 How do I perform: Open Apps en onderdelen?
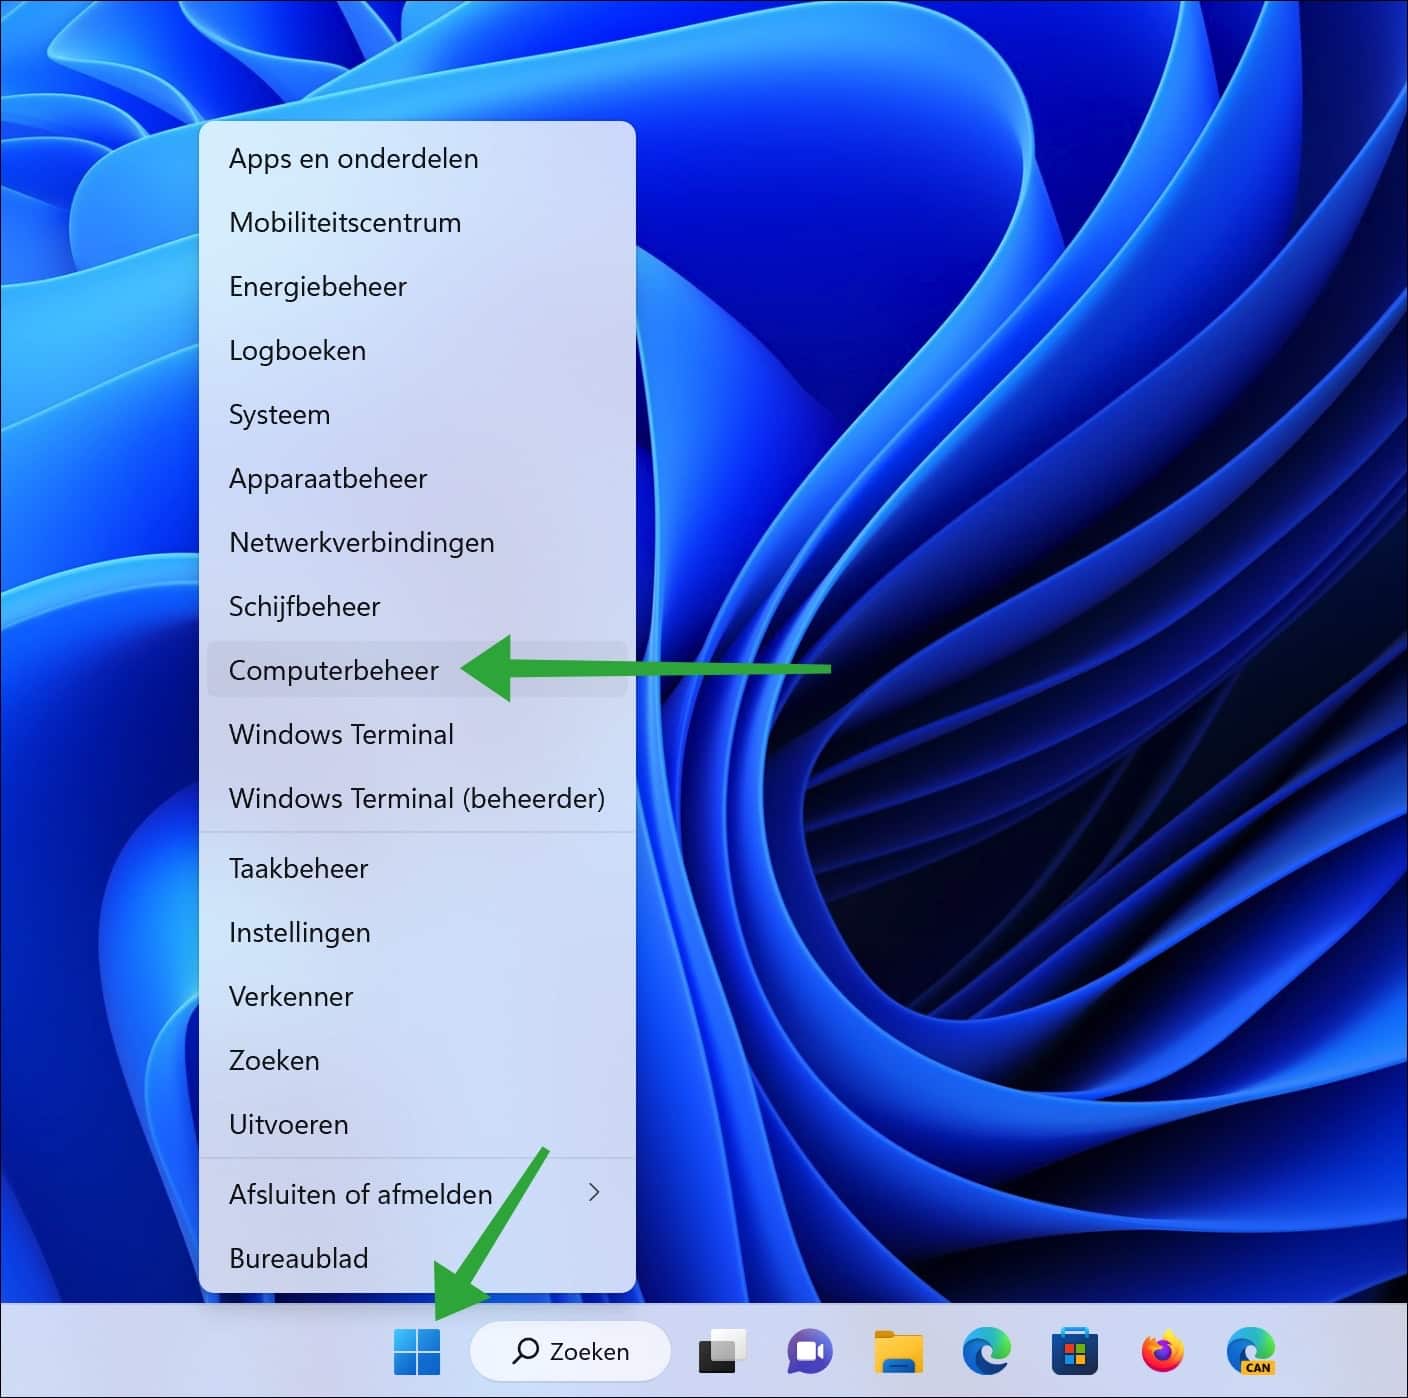(417, 158)
